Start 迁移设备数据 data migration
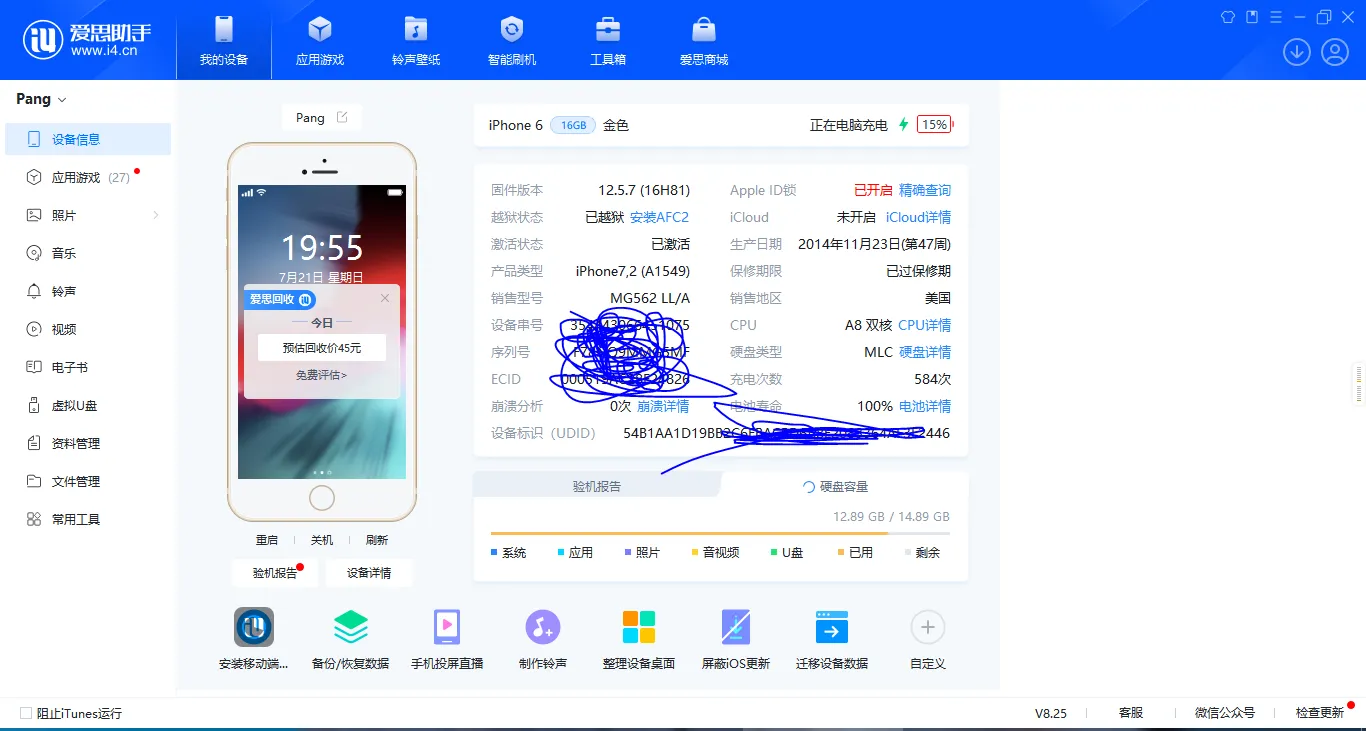Screen dimensions: 1366x731 click(831, 637)
